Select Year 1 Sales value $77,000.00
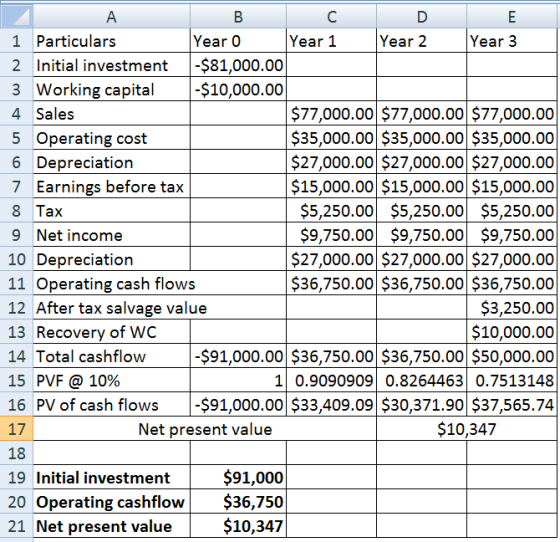This screenshot has width=560, height=542. (x=331, y=114)
